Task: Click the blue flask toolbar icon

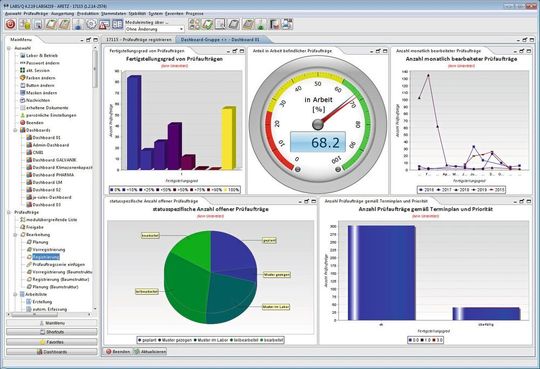Action: pyautogui.click(x=78, y=24)
